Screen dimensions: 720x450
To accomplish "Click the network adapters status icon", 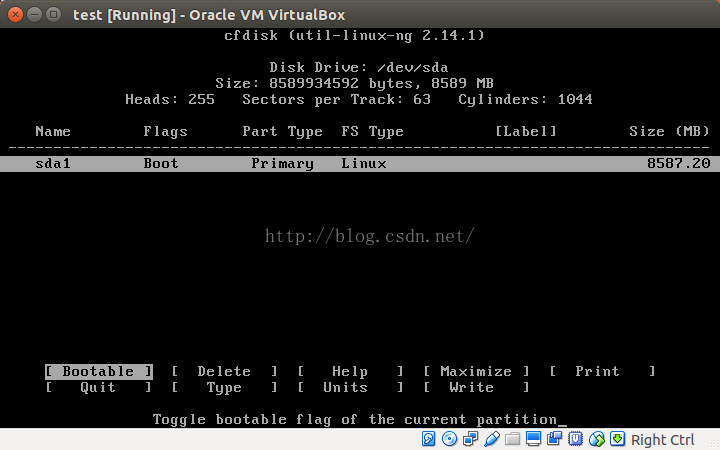I will [x=471, y=439].
